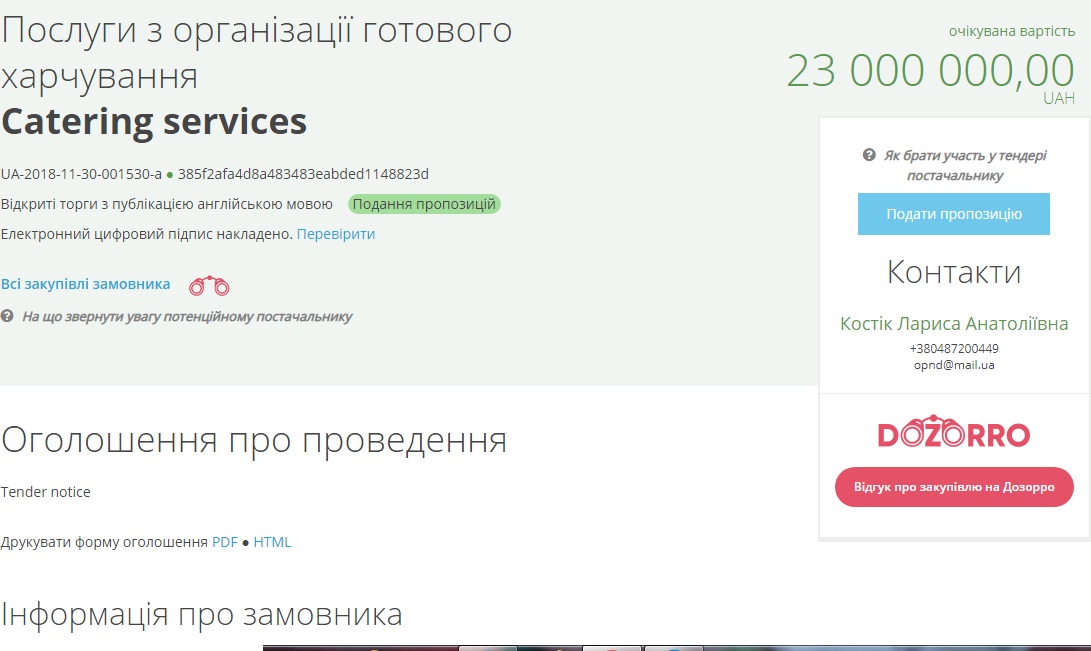1091x651 pixels.
Task: Click question mark icon beside 'На що звернути увагу'
Action: click(x=7, y=316)
